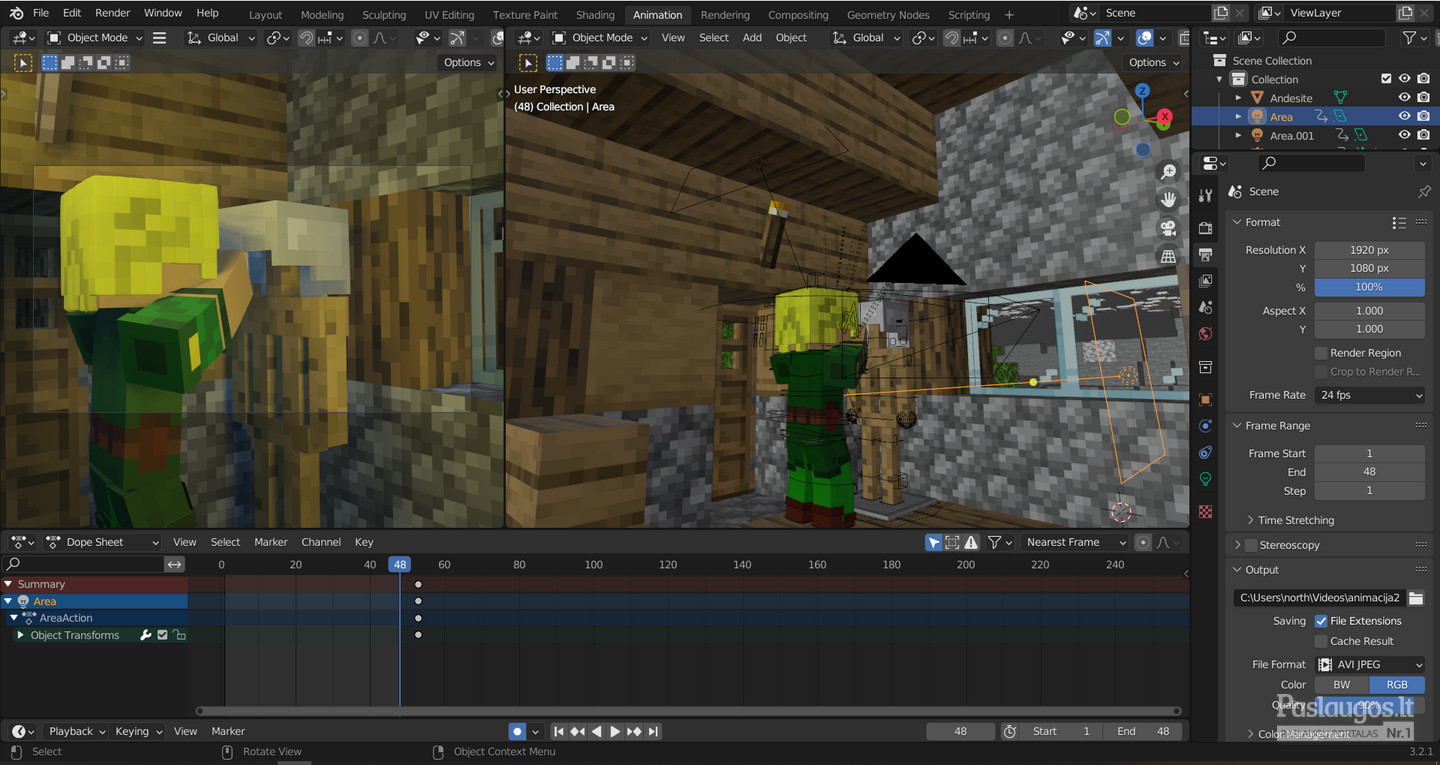Viewport: 1440px width, 765px height.
Task: Open the Render properties tab
Action: click(1206, 228)
